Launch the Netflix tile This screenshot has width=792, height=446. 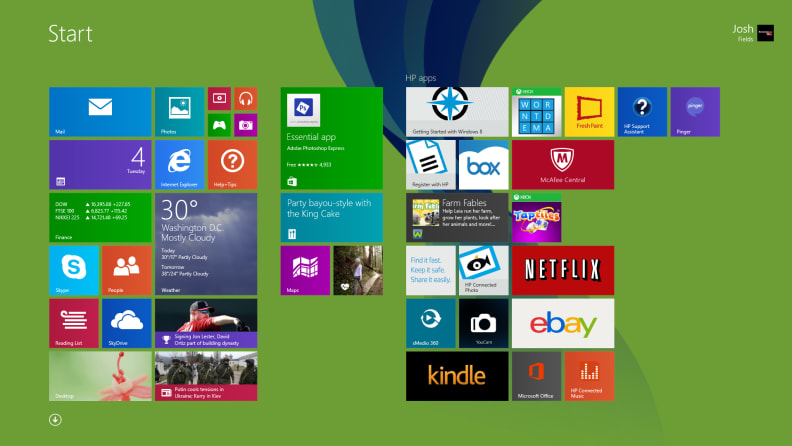(563, 270)
